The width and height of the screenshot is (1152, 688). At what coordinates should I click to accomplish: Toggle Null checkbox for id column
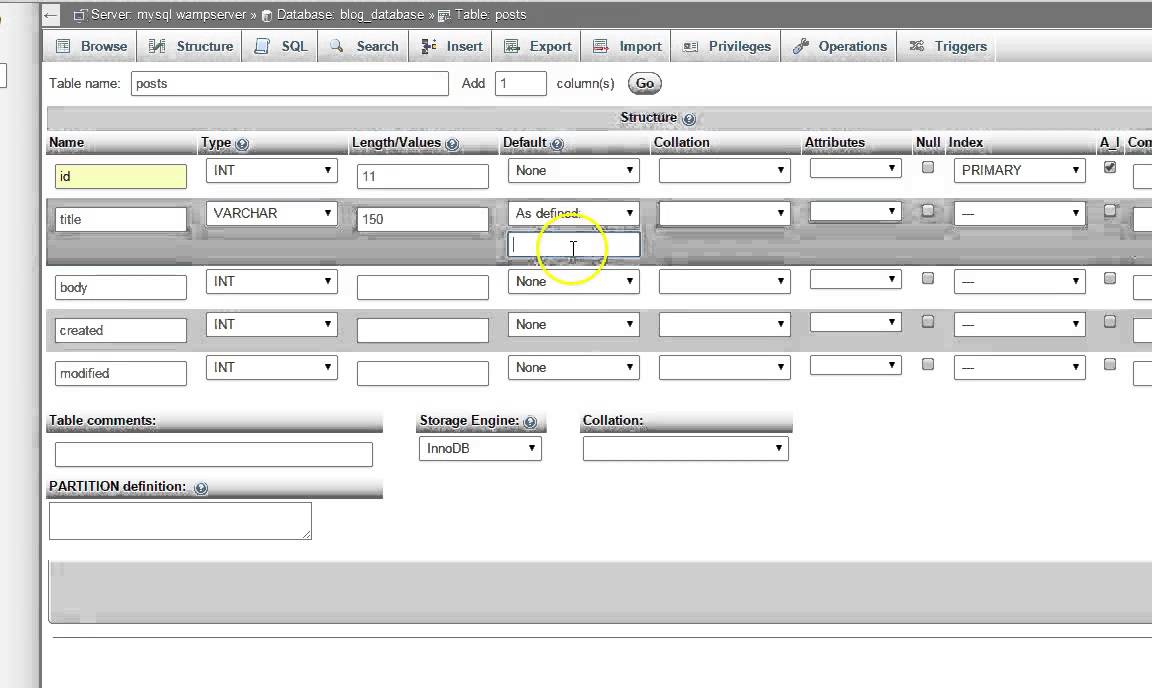pos(928,167)
